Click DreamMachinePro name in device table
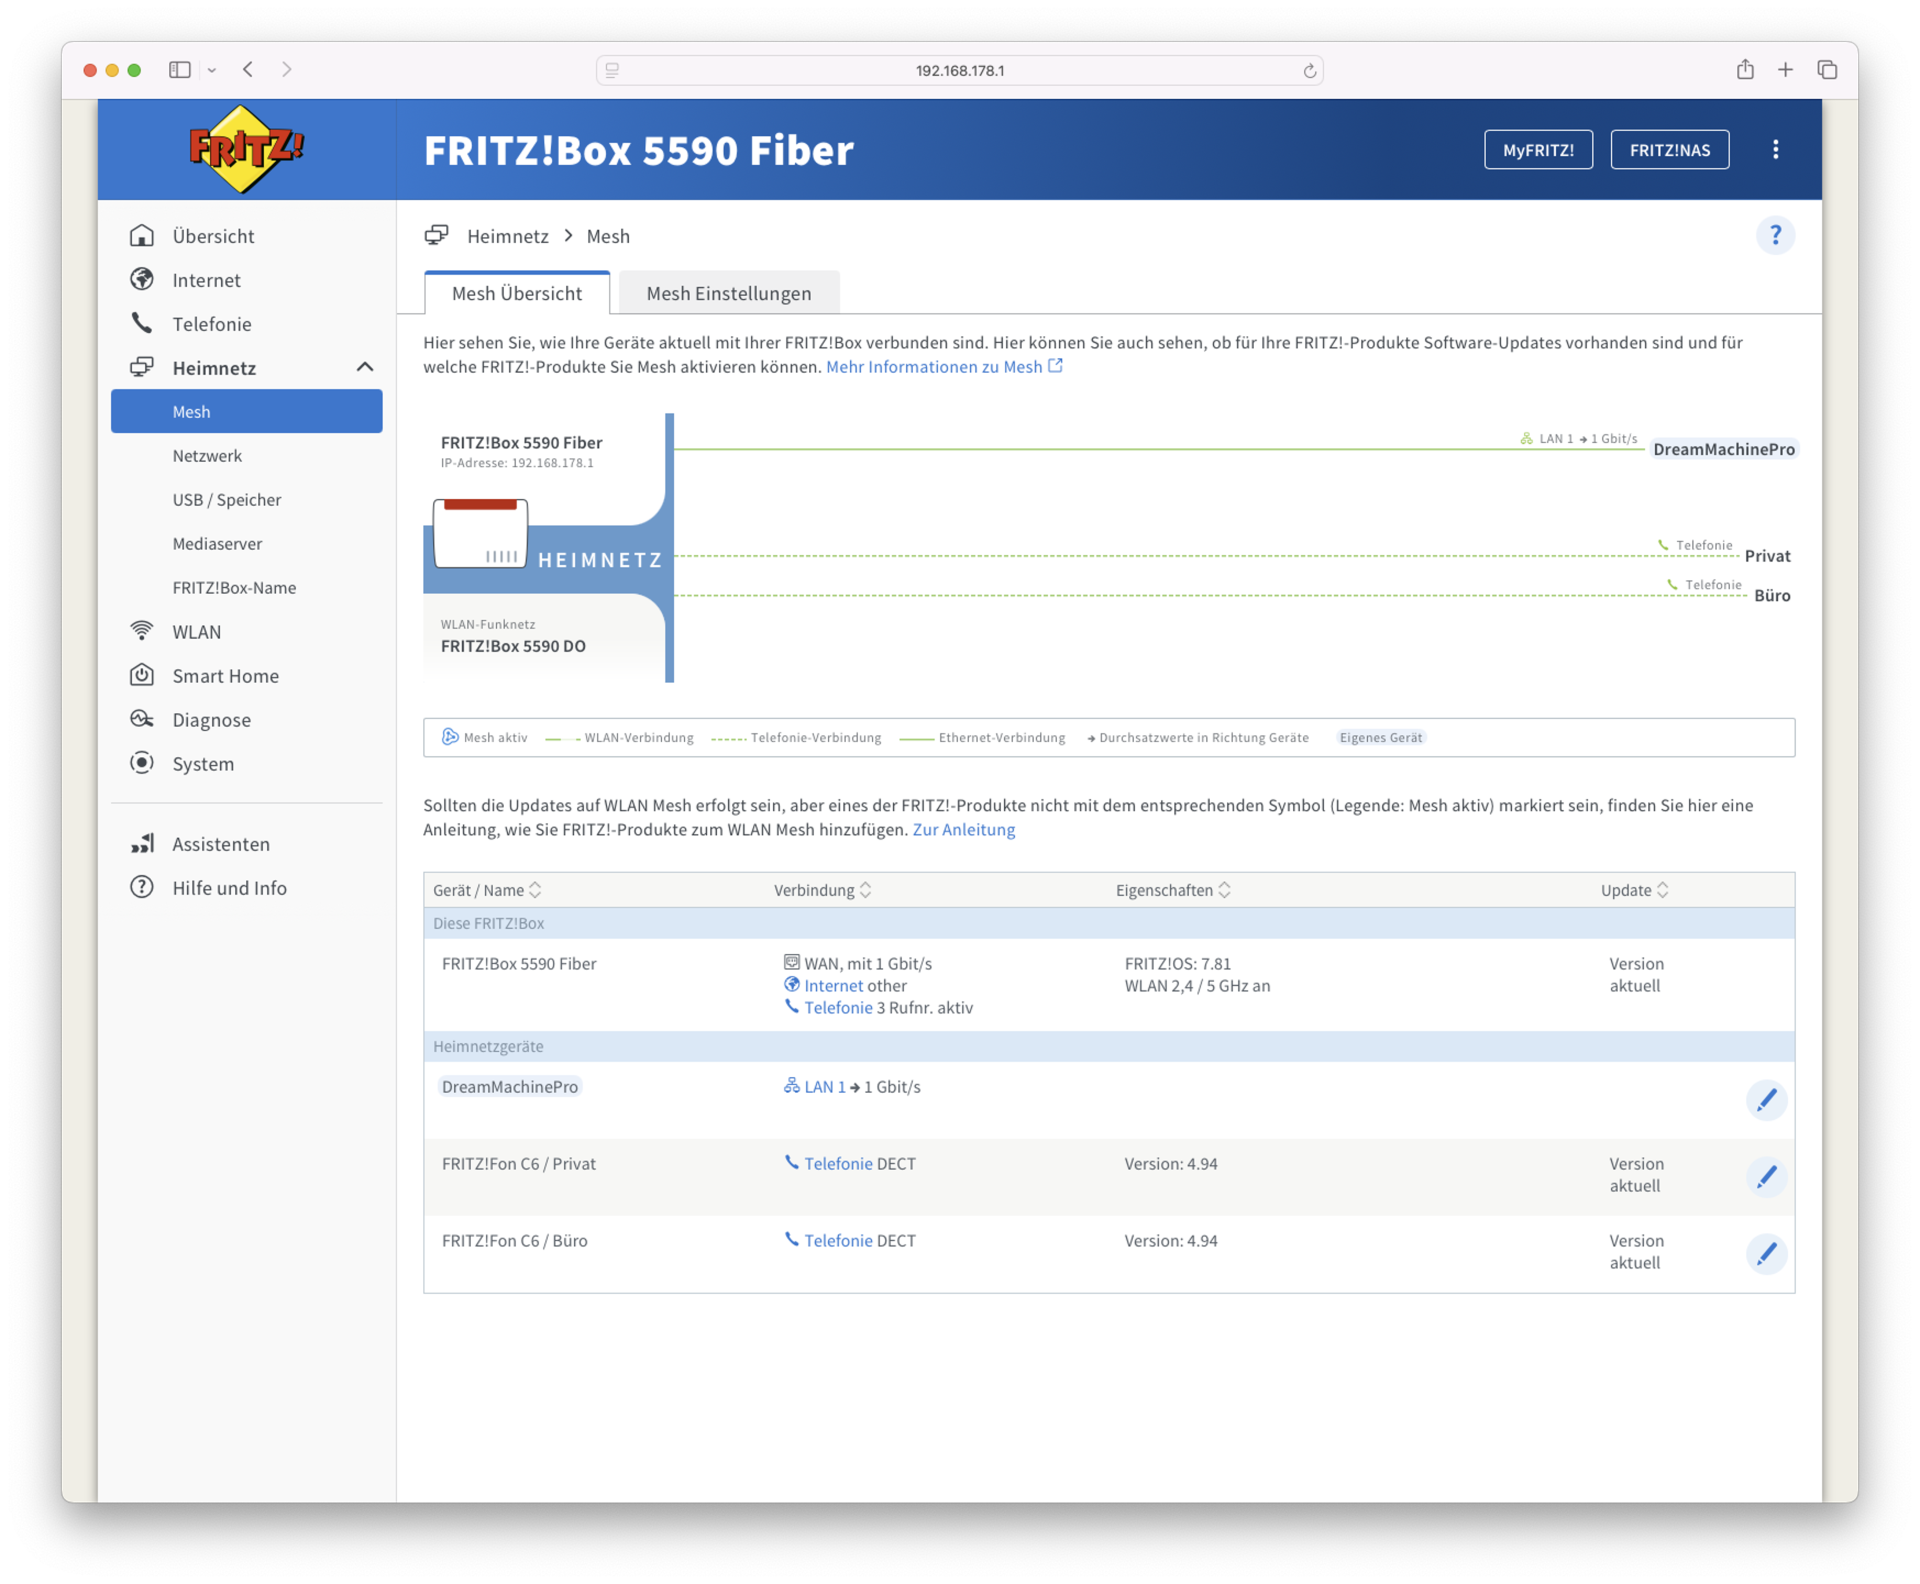Viewport: 1920px width, 1584px height. (x=510, y=1087)
